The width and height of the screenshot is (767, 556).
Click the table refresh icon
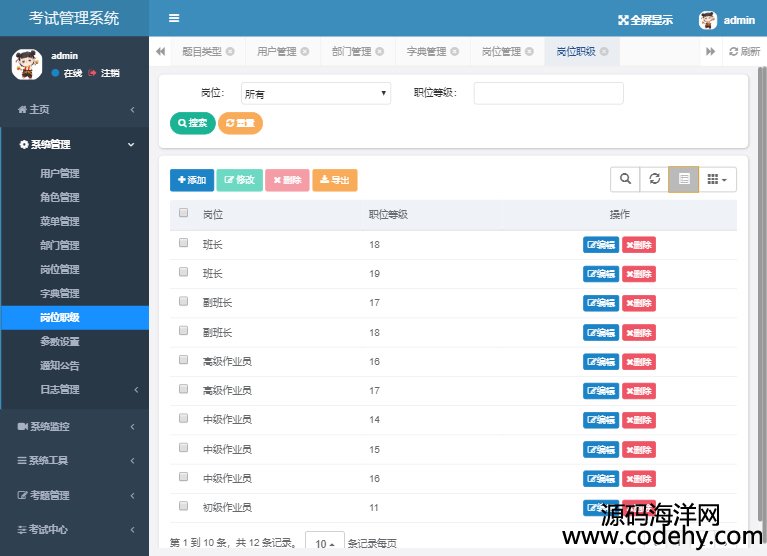pyautogui.click(x=654, y=179)
